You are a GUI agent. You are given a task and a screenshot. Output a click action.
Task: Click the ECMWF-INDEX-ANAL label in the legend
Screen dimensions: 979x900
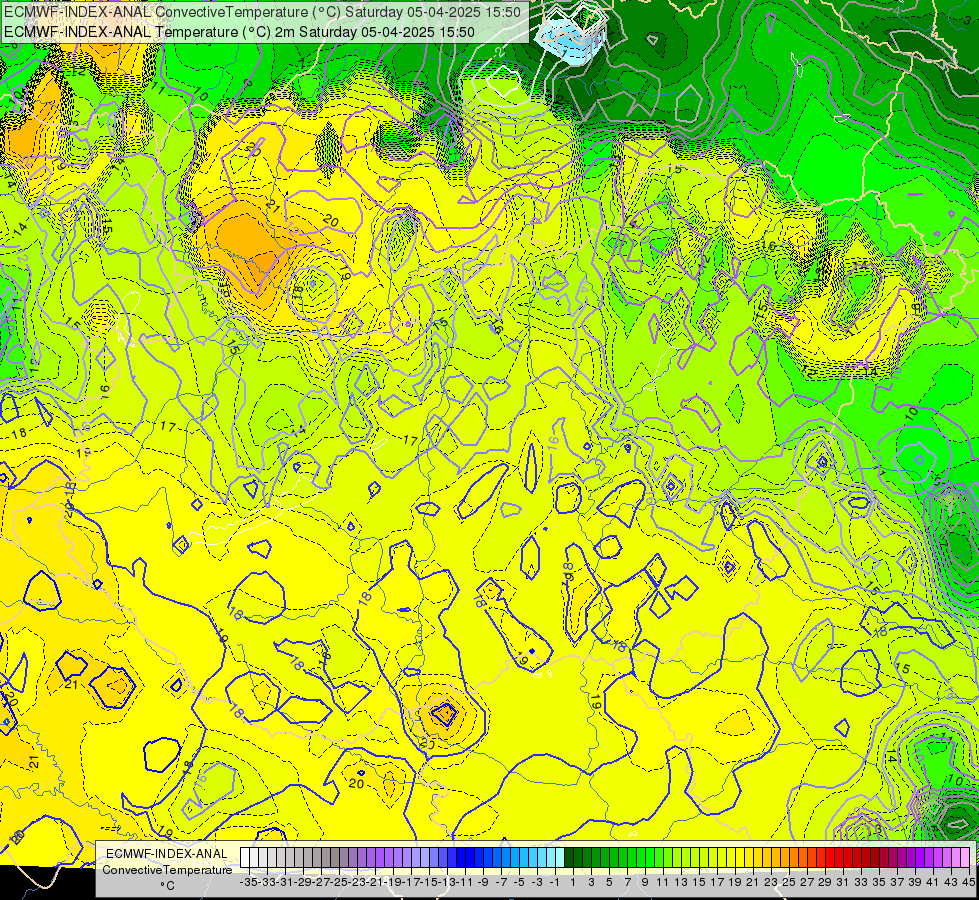(167, 854)
